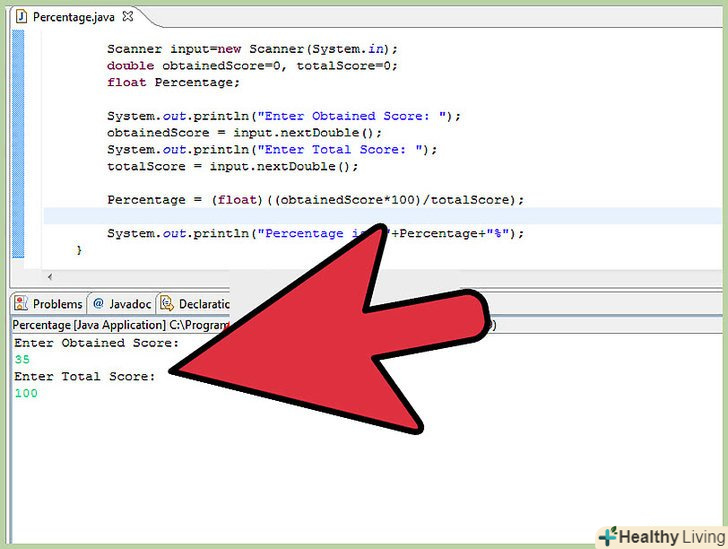
Task: Click the console output 'Enter Obtained Score:'
Action: 97,343
